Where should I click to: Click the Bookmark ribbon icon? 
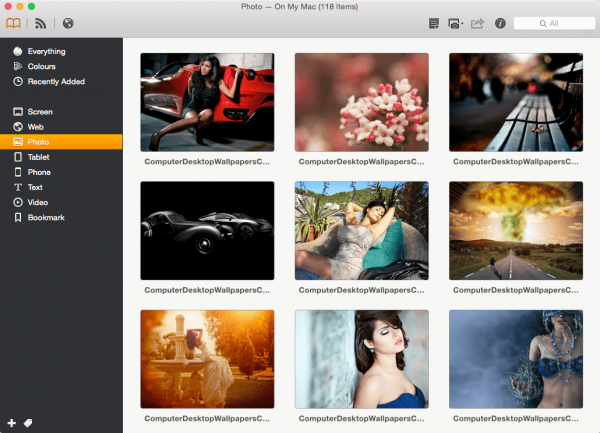(x=18, y=217)
